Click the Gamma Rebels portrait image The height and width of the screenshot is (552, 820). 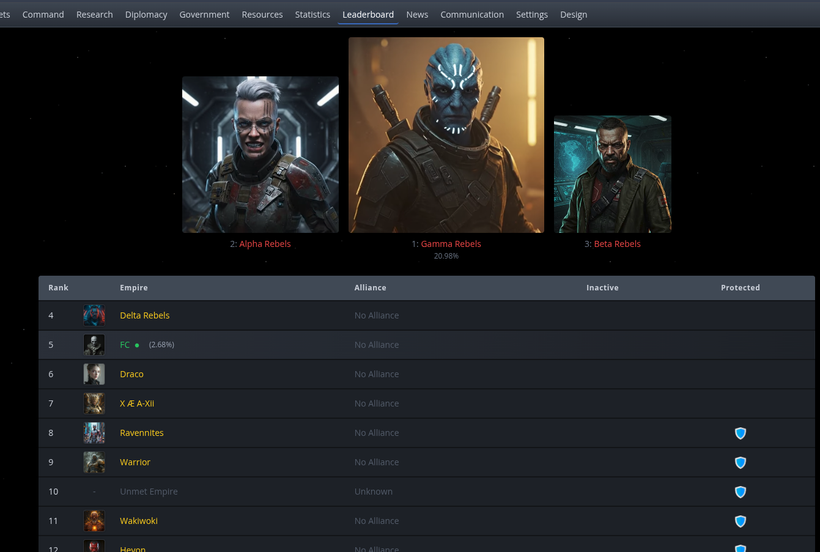click(x=446, y=135)
